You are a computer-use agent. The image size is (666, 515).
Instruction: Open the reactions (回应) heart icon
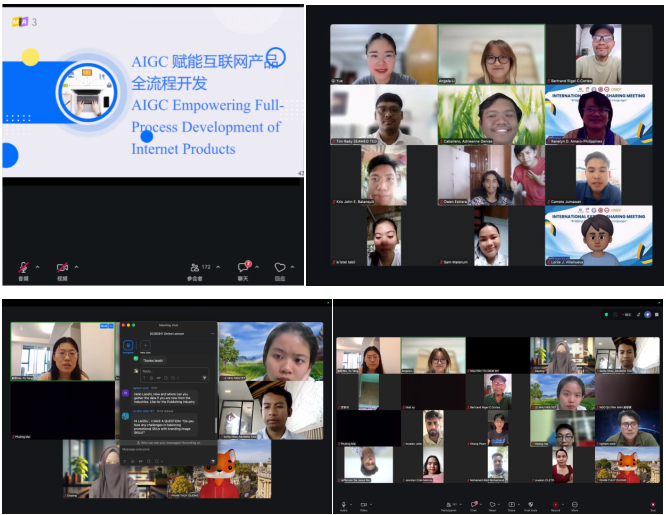pos(280,267)
